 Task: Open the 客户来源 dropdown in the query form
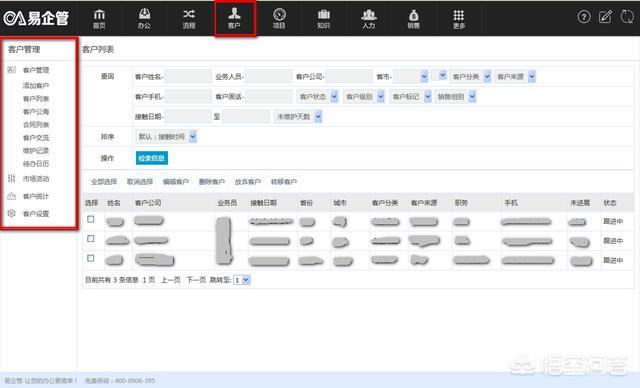[515, 76]
